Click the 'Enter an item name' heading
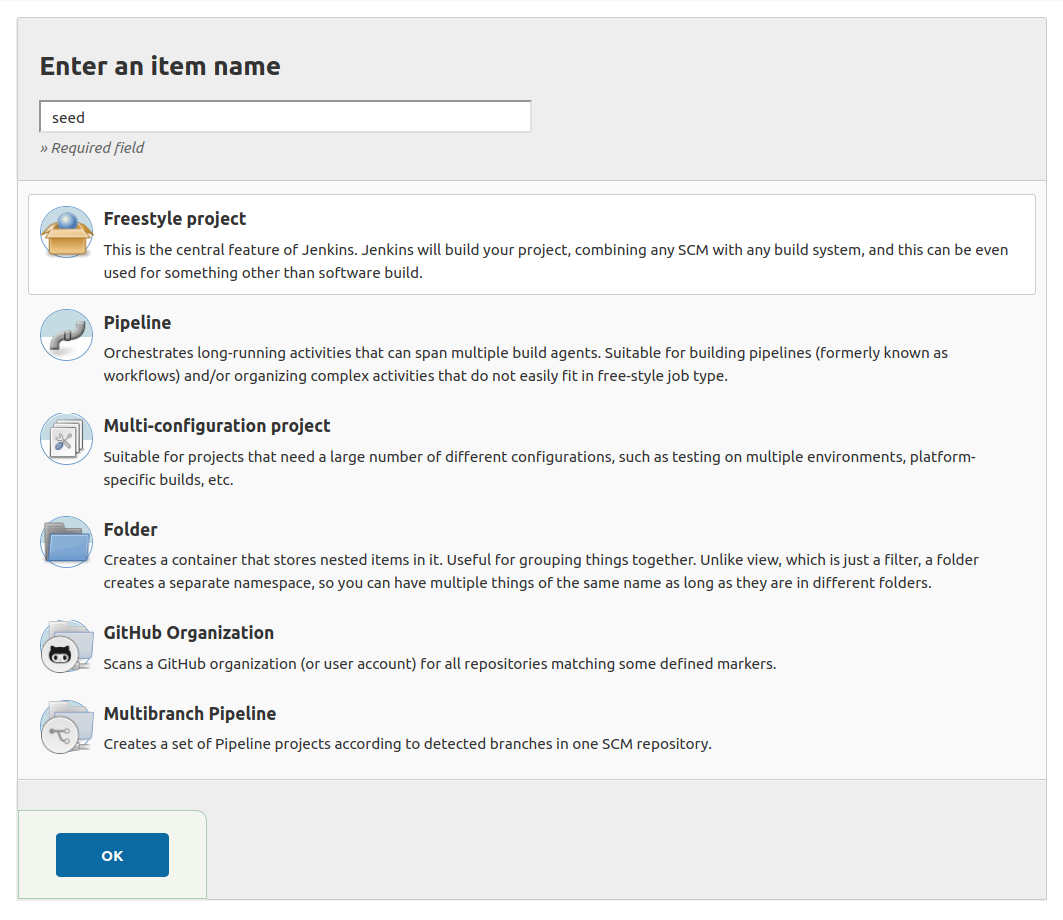This screenshot has width=1063, height=920. 160,66
